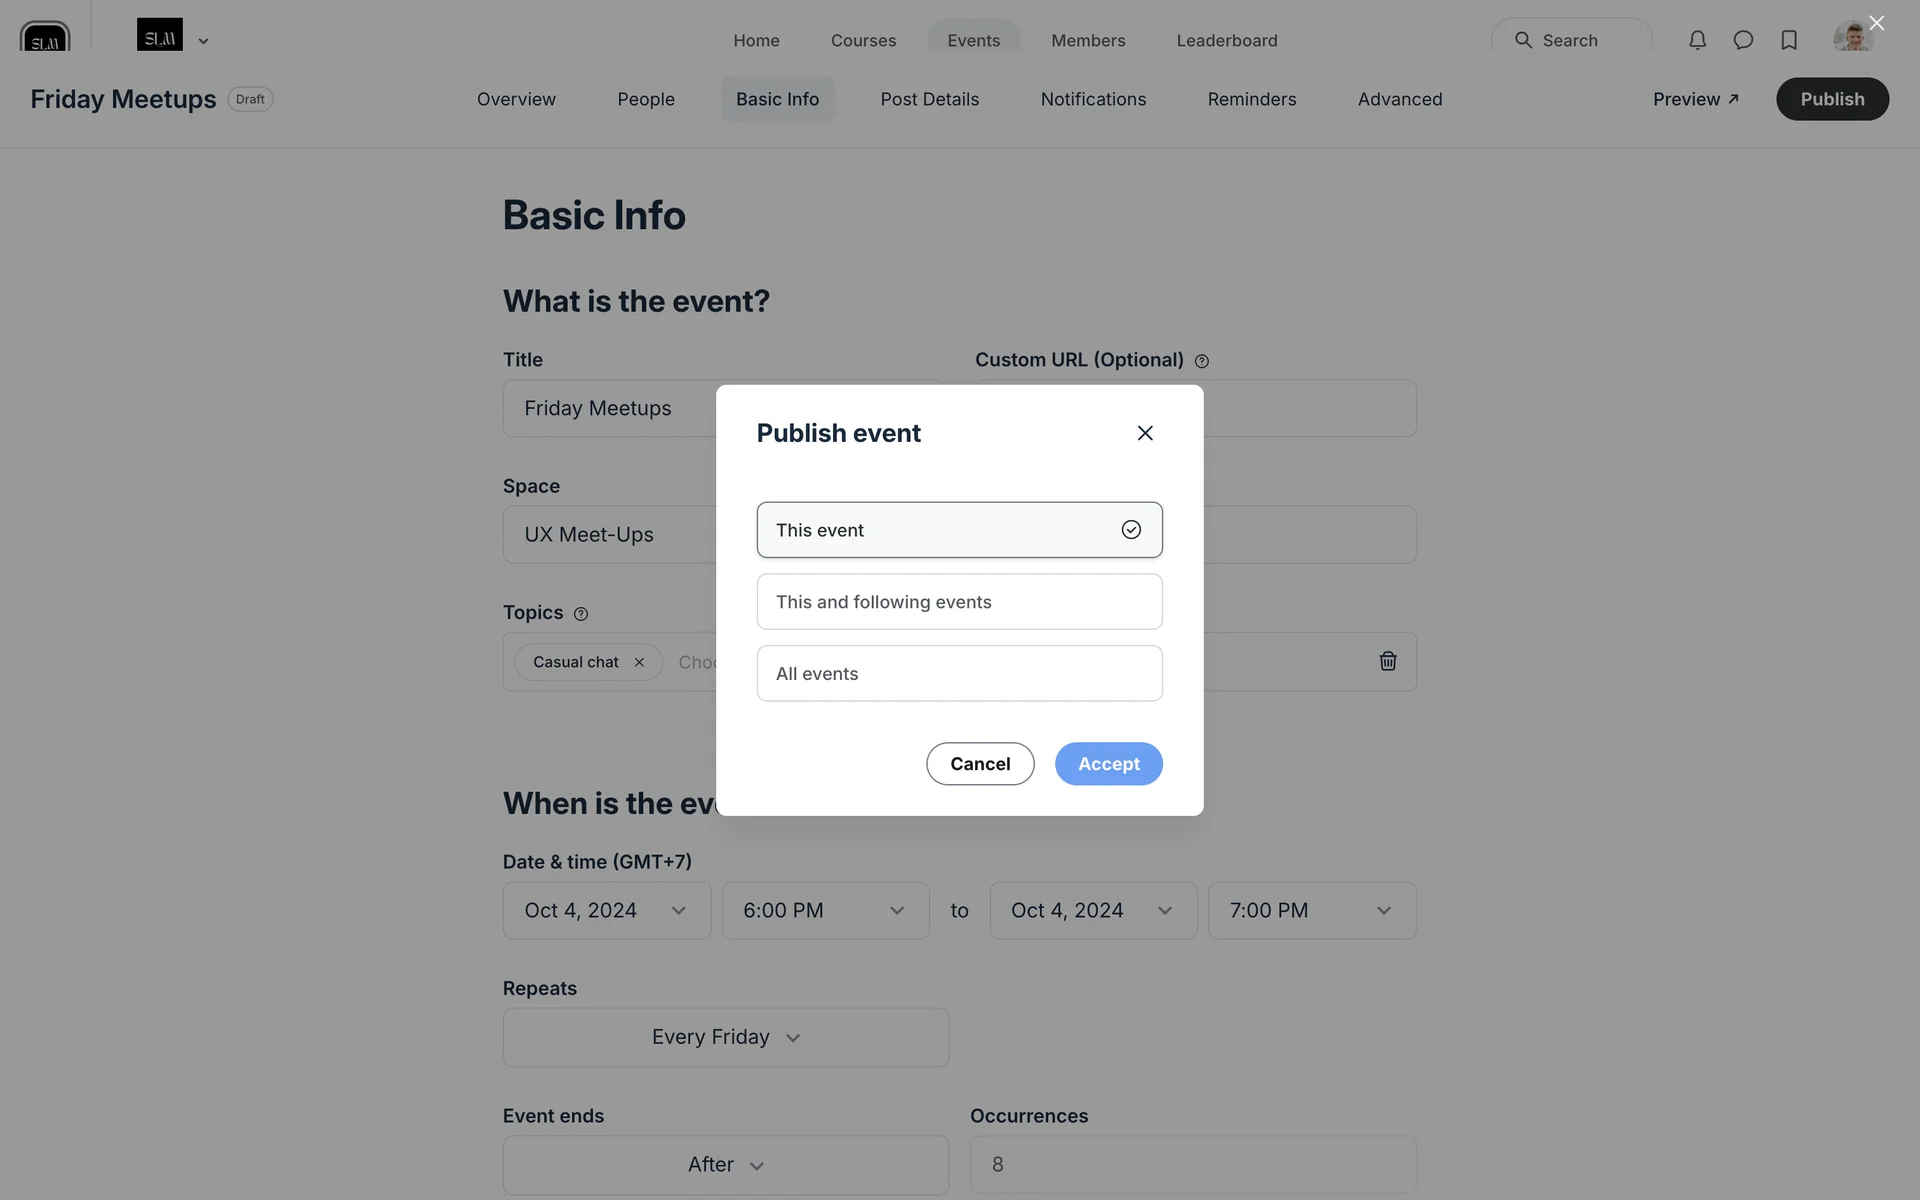This screenshot has width=1920, height=1200.
Task: Open the 6:00 PM start time dropdown
Action: pos(825,910)
